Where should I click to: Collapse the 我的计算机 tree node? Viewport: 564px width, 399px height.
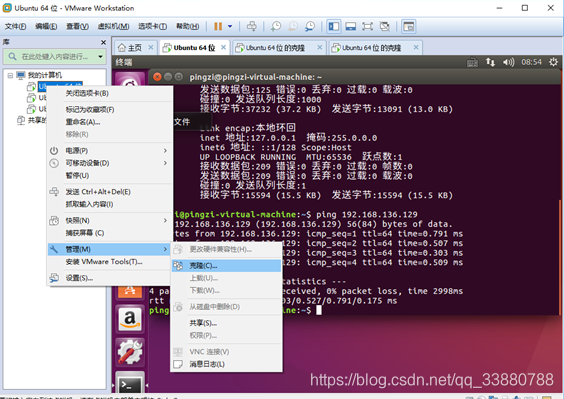(x=10, y=75)
